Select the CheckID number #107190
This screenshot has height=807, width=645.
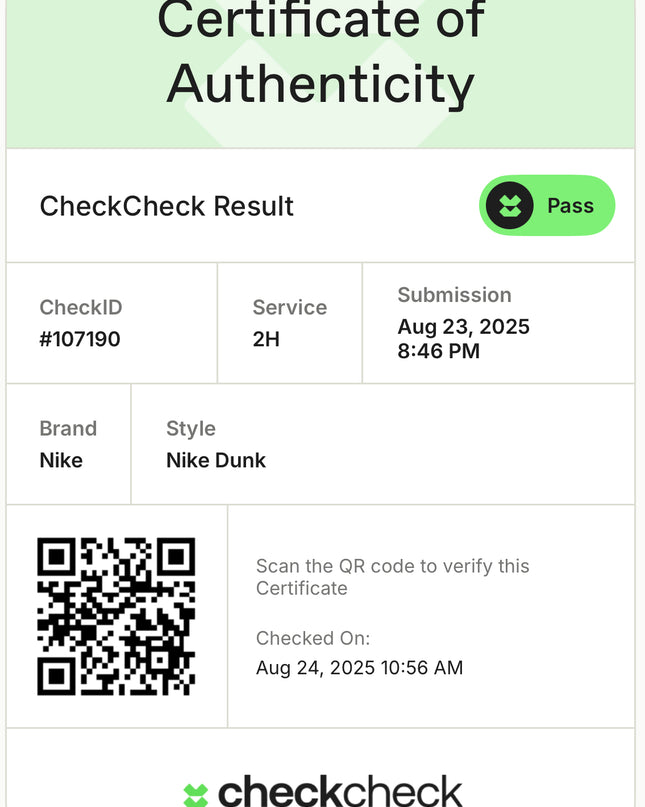80,339
